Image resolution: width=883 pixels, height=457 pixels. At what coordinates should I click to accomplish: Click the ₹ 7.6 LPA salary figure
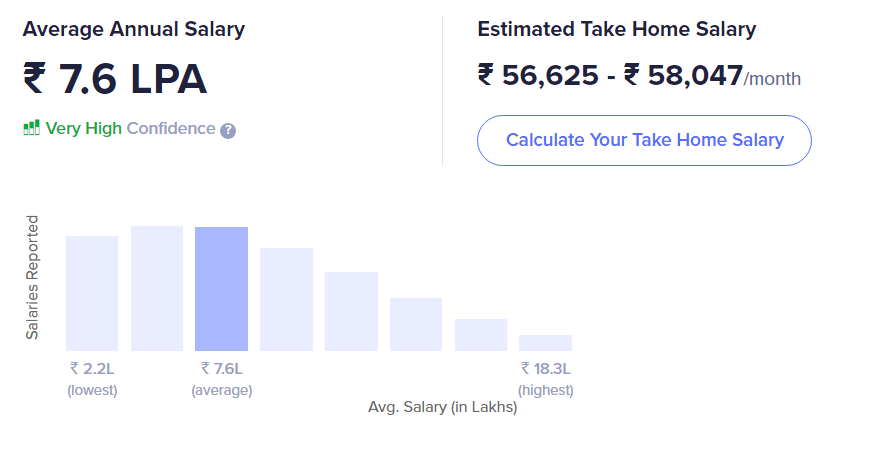(x=115, y=79)
